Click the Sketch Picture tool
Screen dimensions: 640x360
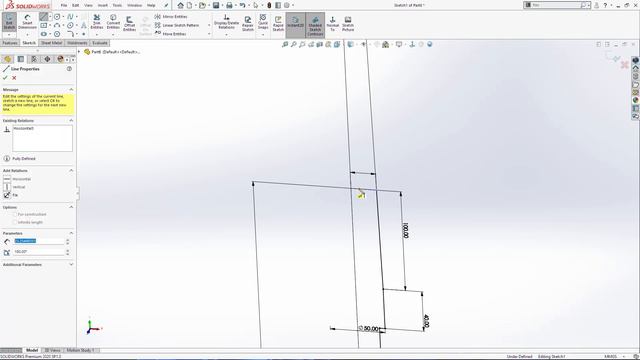348,24
